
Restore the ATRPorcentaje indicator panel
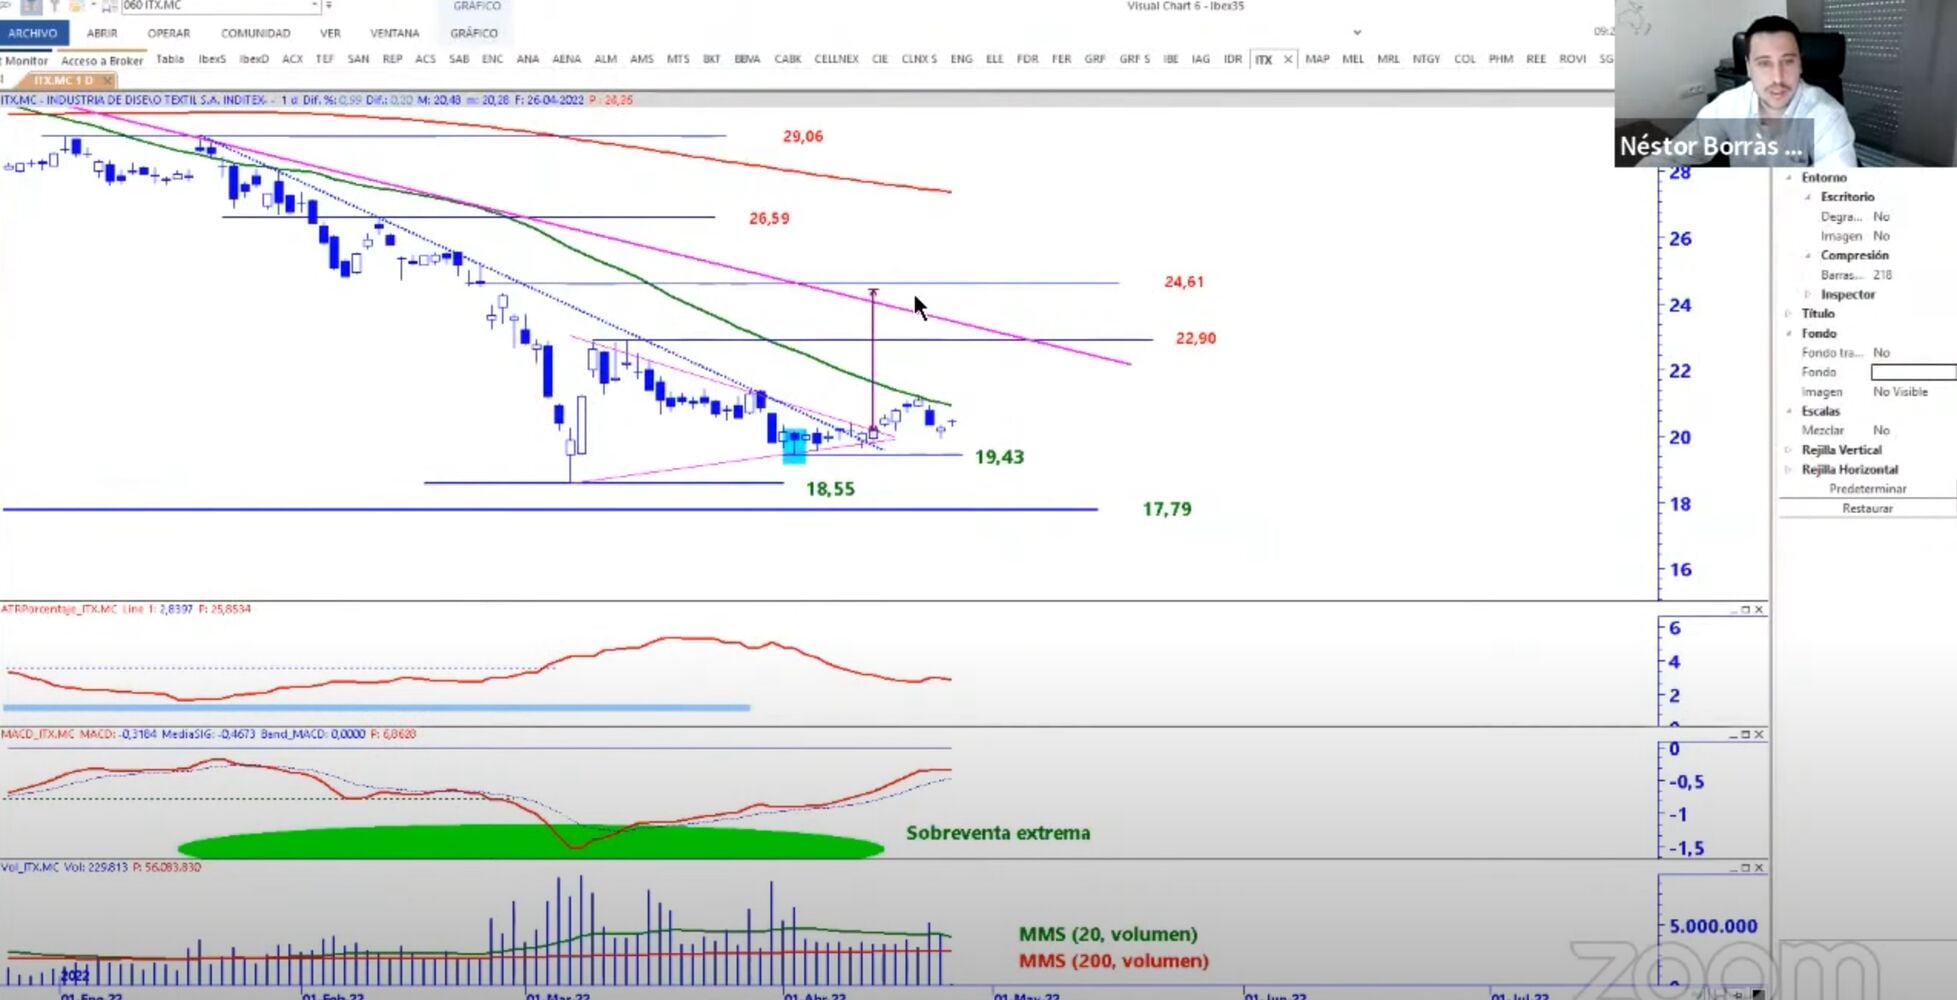coord(1746,610)
